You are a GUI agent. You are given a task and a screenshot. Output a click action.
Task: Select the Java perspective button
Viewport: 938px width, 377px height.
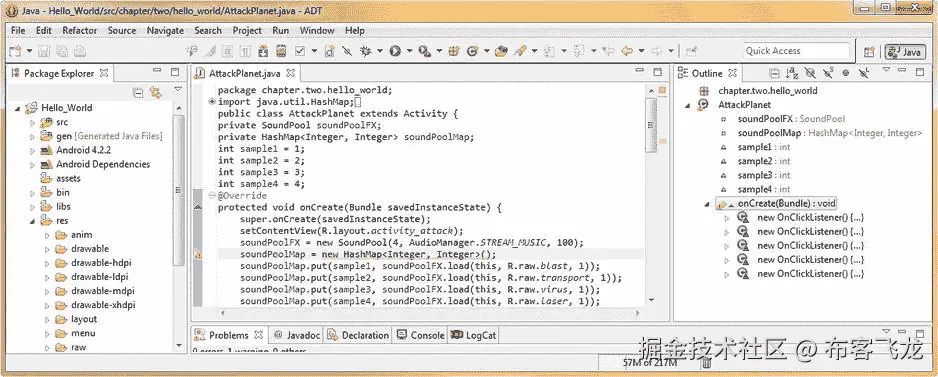pos(904,52)
